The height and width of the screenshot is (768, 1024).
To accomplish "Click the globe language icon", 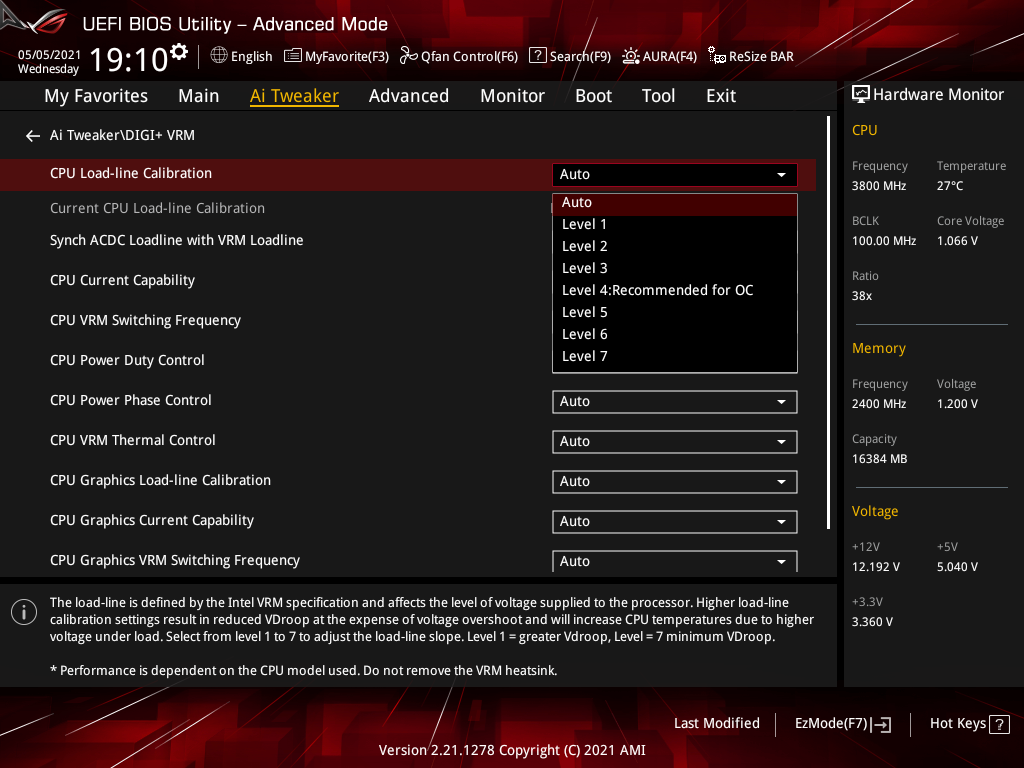I will coord(219,56).
